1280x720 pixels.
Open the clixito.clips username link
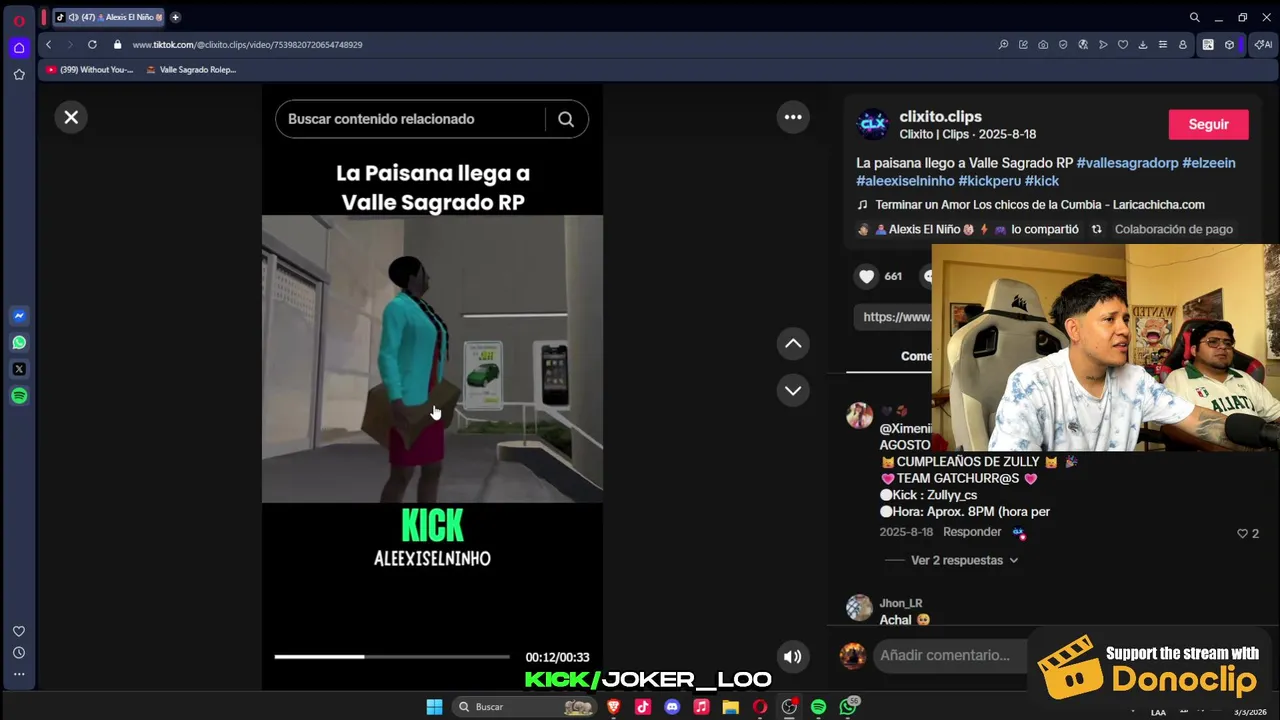coord(940,116)
